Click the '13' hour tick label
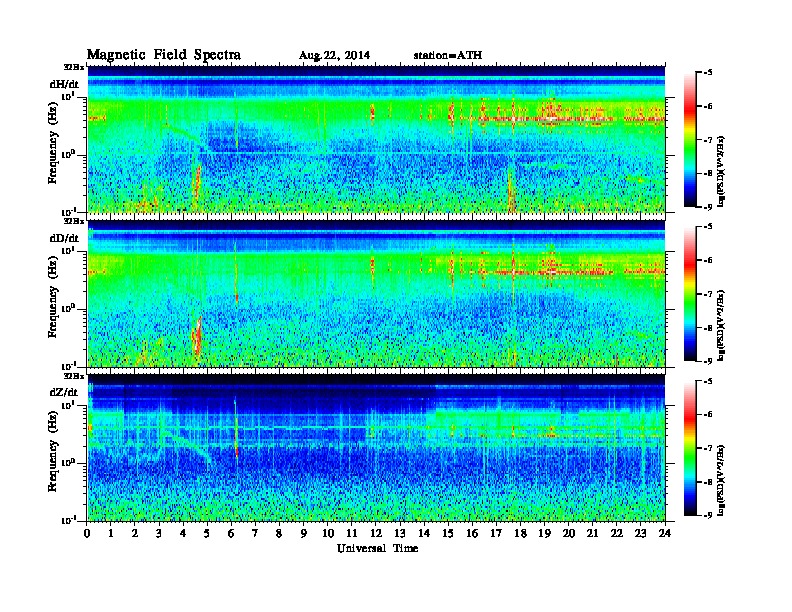The image size is (792, 612). (400, 533)
